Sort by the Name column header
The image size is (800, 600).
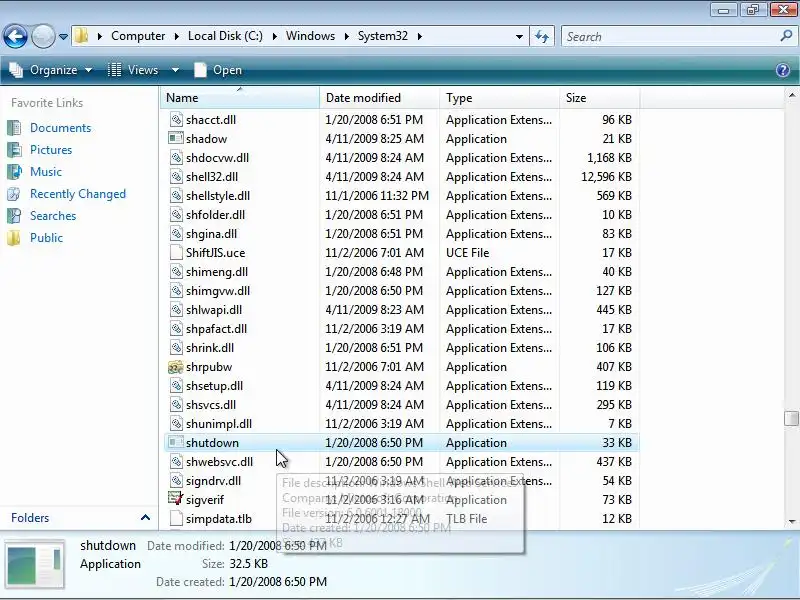[x=240, y=97]
